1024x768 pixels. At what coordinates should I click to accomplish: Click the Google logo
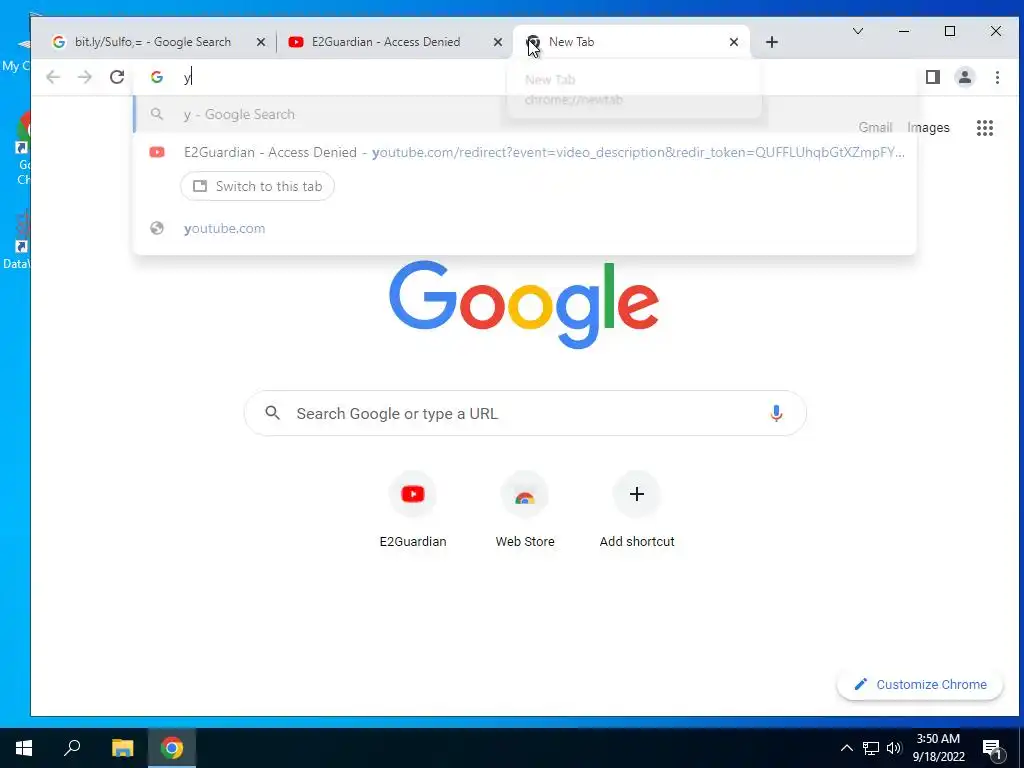pos(524,304)
